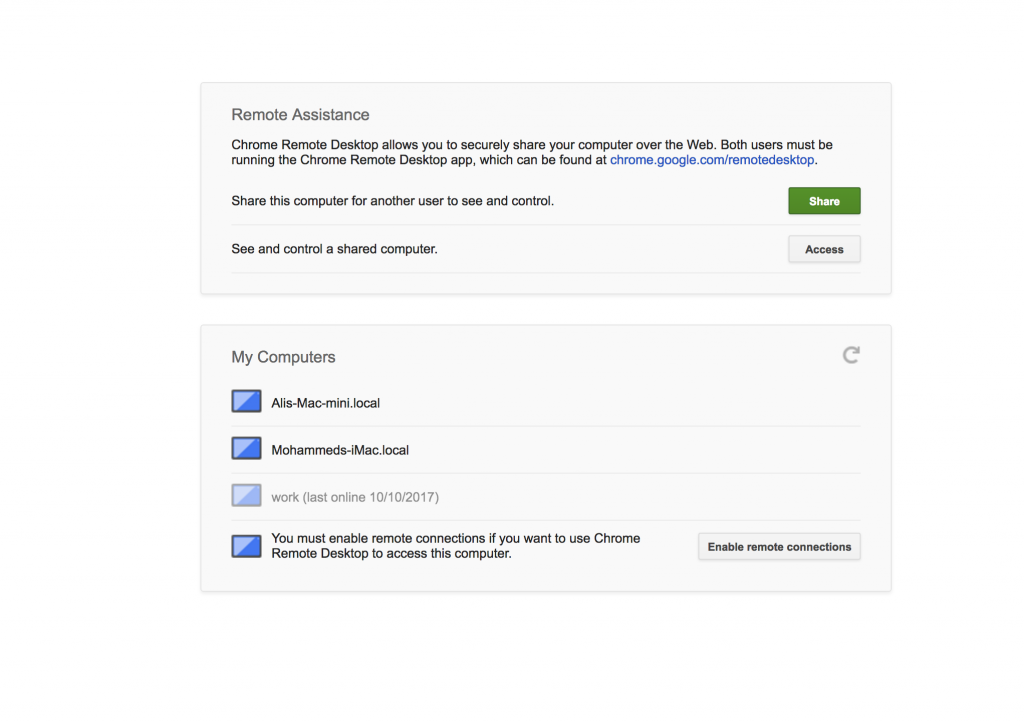Connect to Alis-Mac-mini.local host name
Image resolution: width=1024 pixels, height=722 pixels.
pyautogui.click(x=325, y=403)
